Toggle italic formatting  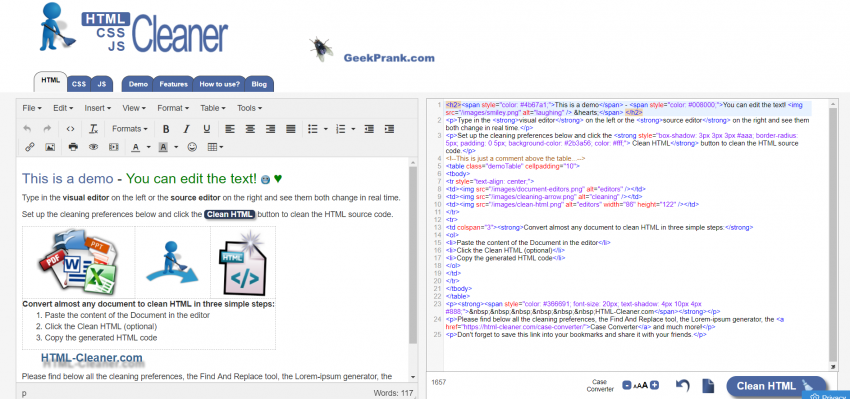[x=186, y=129]
